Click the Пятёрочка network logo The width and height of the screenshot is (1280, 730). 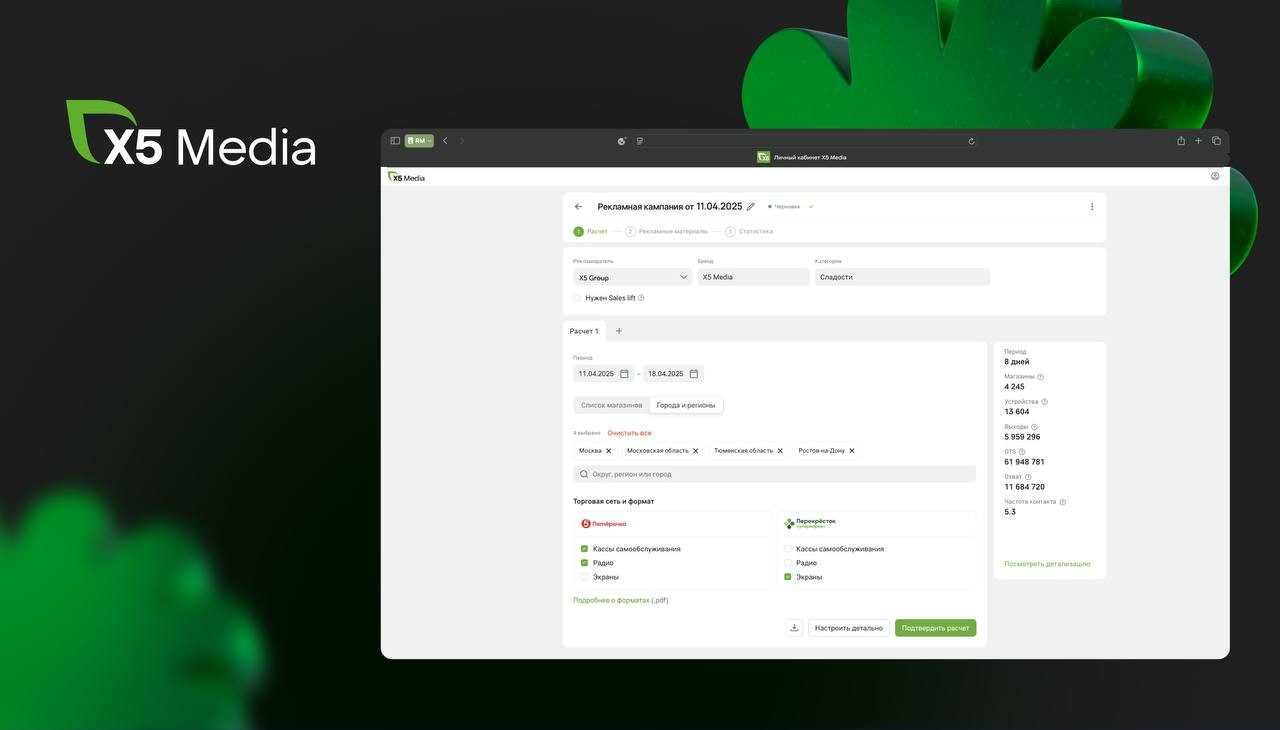pyautogui.click(x=604, y=523)
